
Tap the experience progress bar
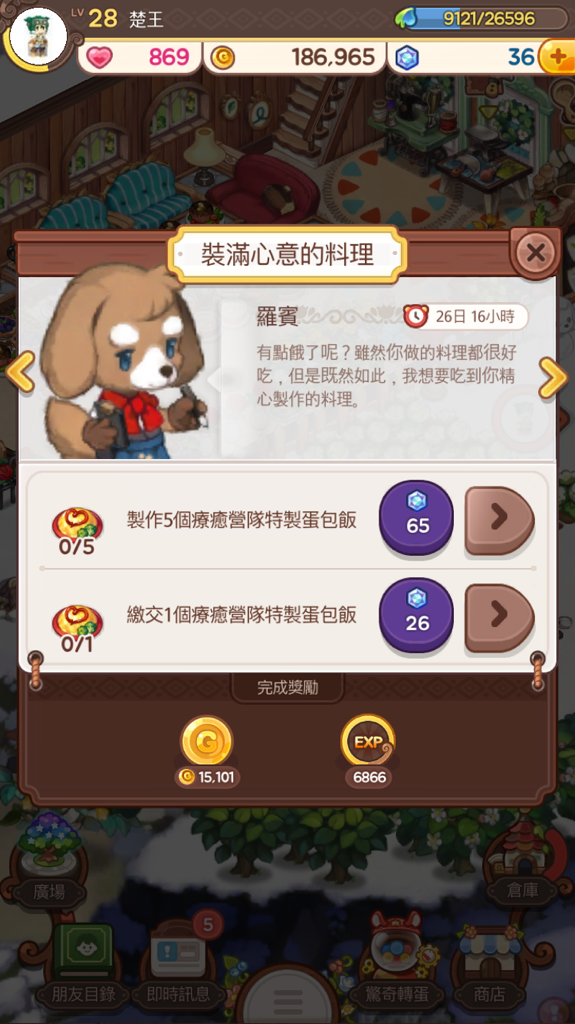482,18
